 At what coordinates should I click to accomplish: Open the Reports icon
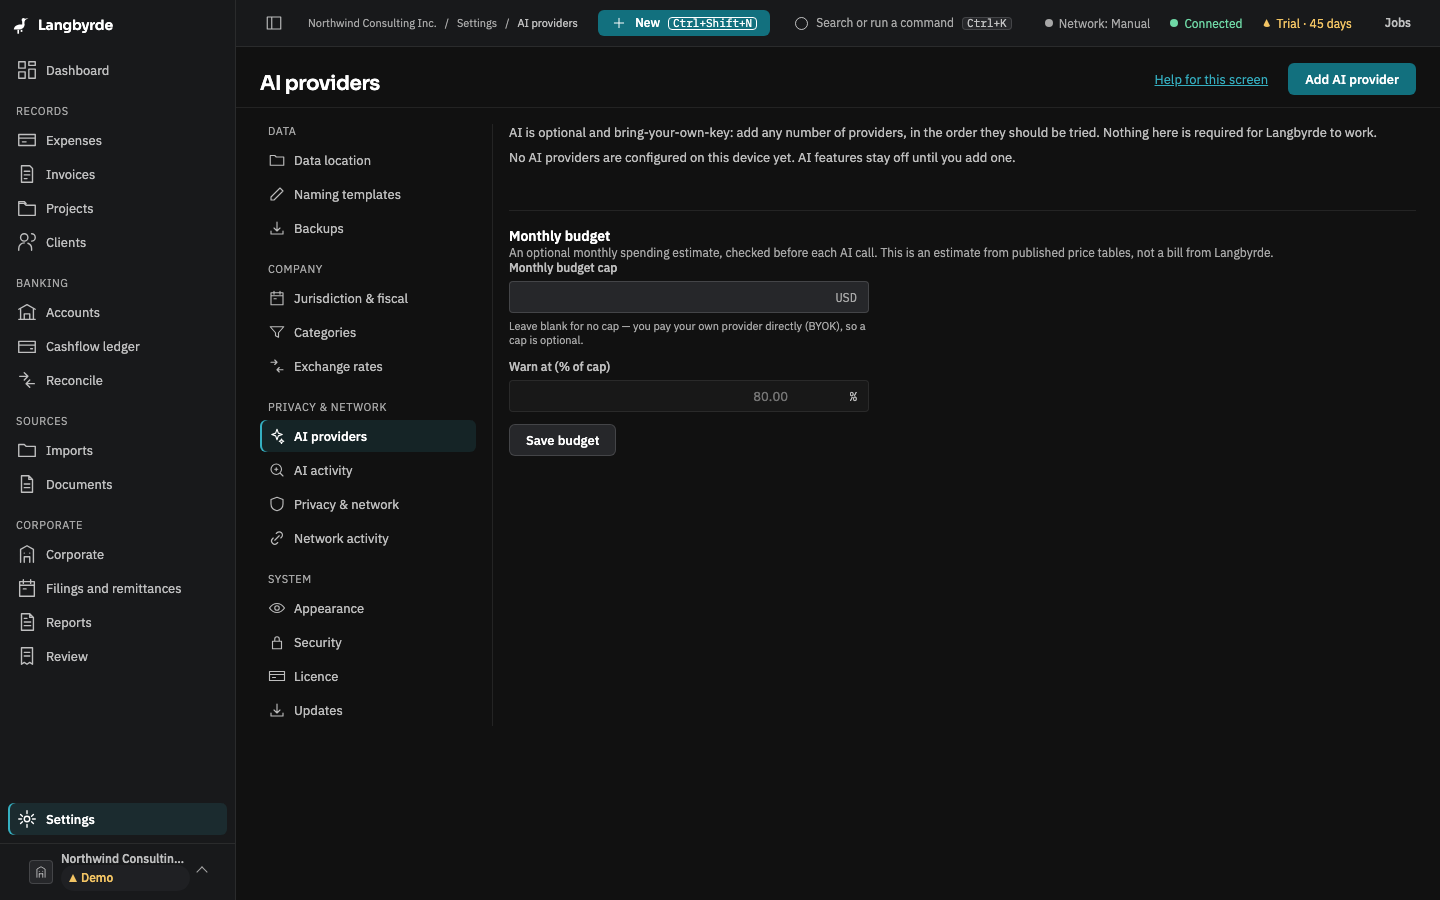click(27, 622)
